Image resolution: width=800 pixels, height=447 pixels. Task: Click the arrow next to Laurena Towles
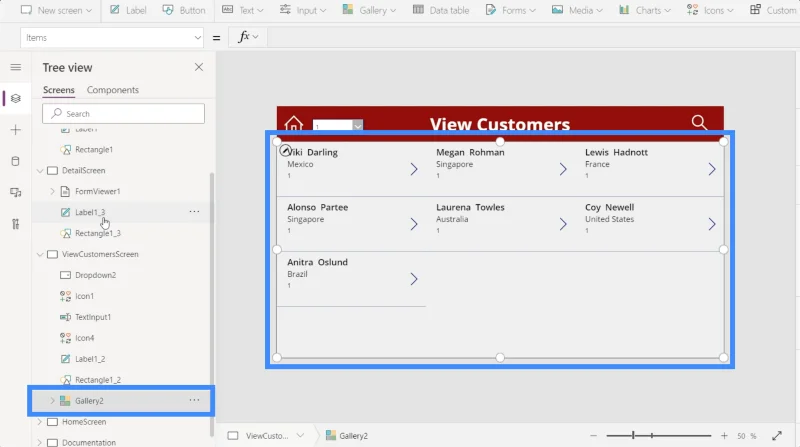tap(563, 224)
